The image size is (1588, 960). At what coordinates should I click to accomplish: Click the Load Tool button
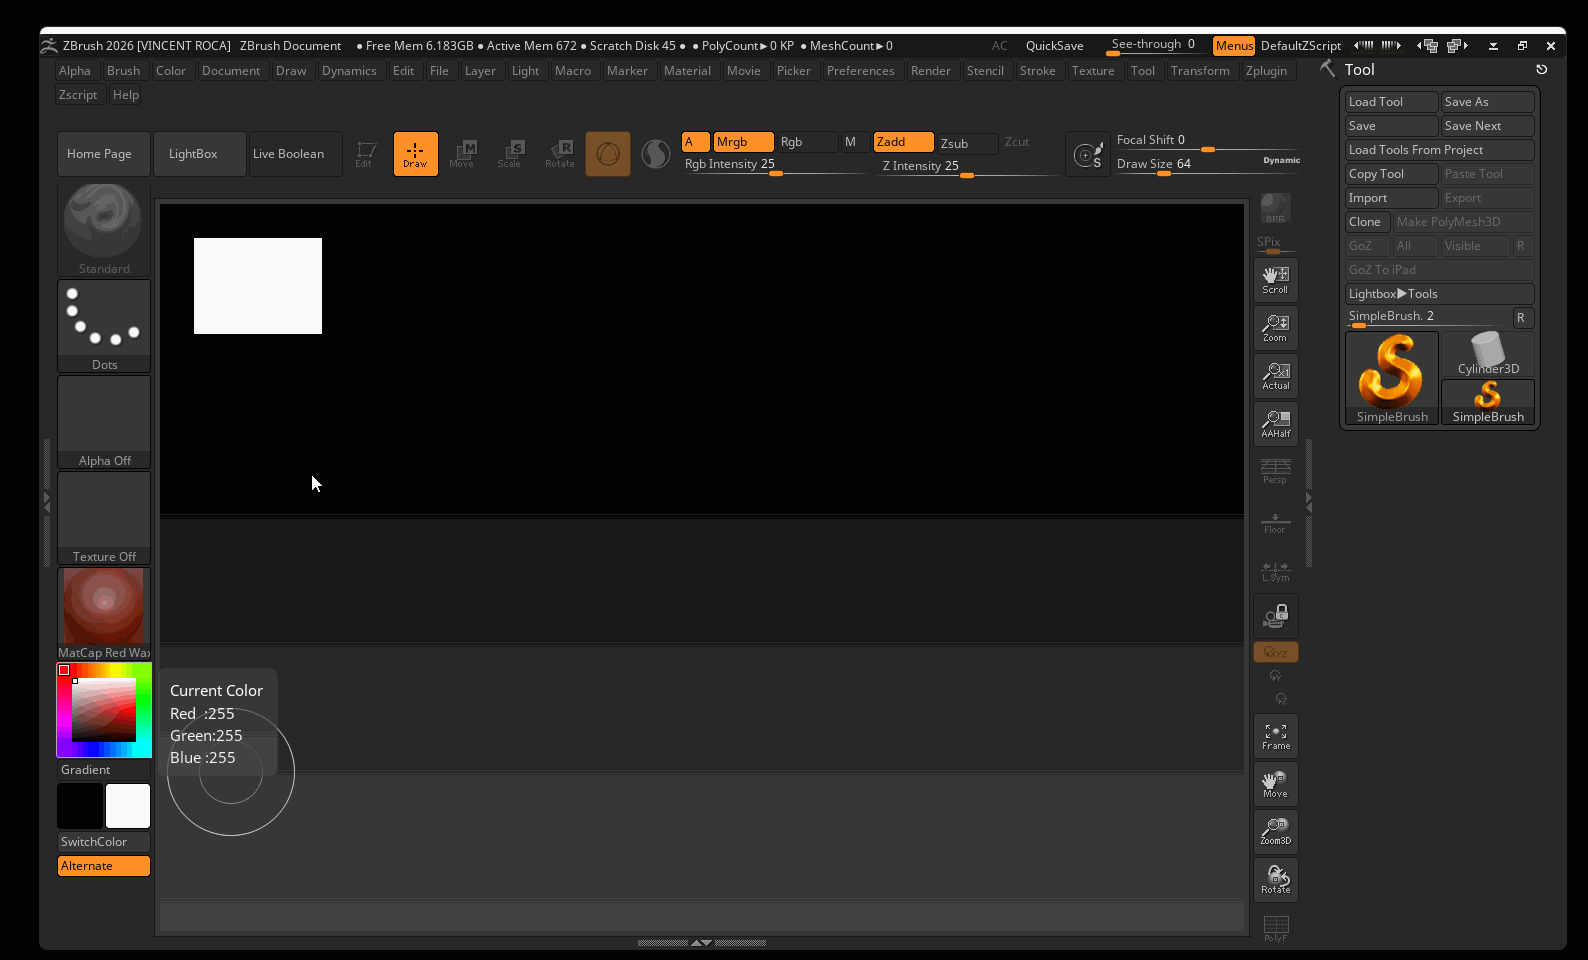(1390, 102)
